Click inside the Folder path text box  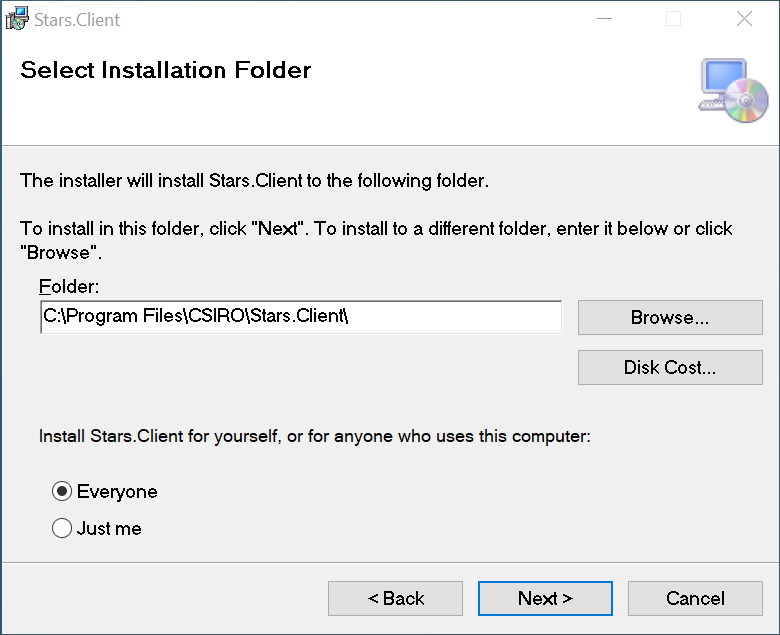(x=300, y=317)
